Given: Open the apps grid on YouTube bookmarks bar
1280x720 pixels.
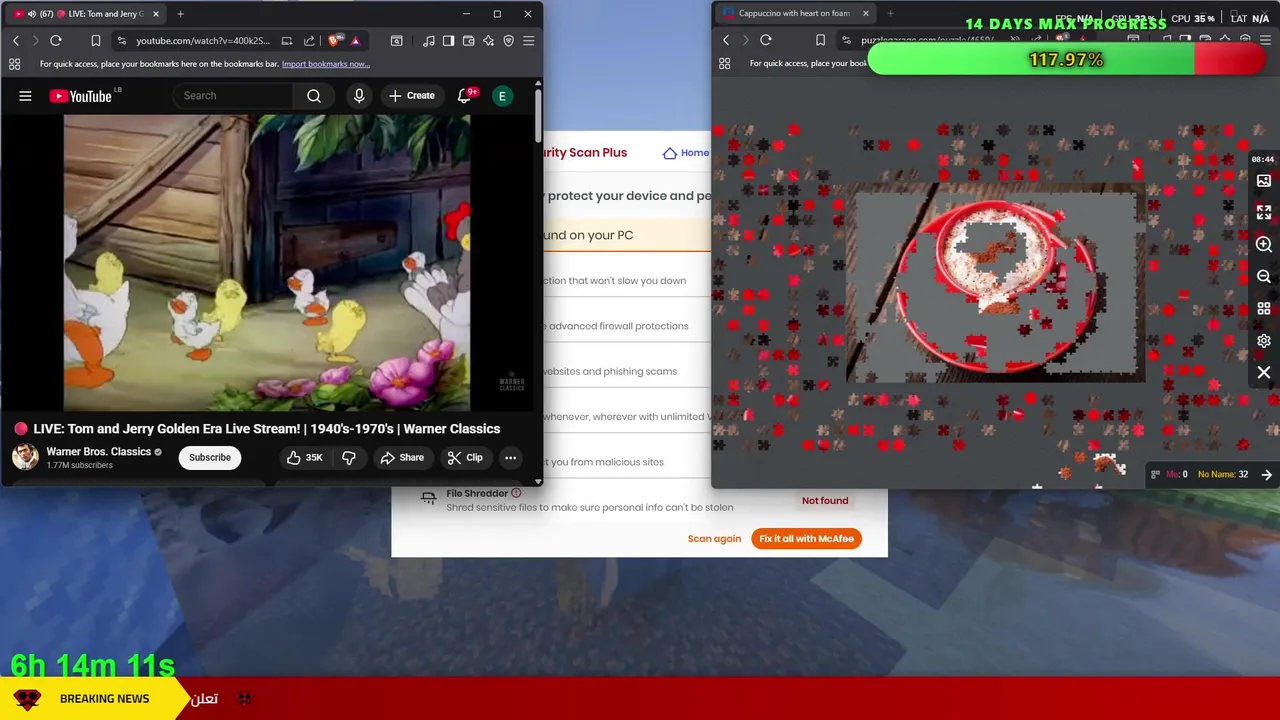Looking at the screenshot, I should tap(14, 64).
